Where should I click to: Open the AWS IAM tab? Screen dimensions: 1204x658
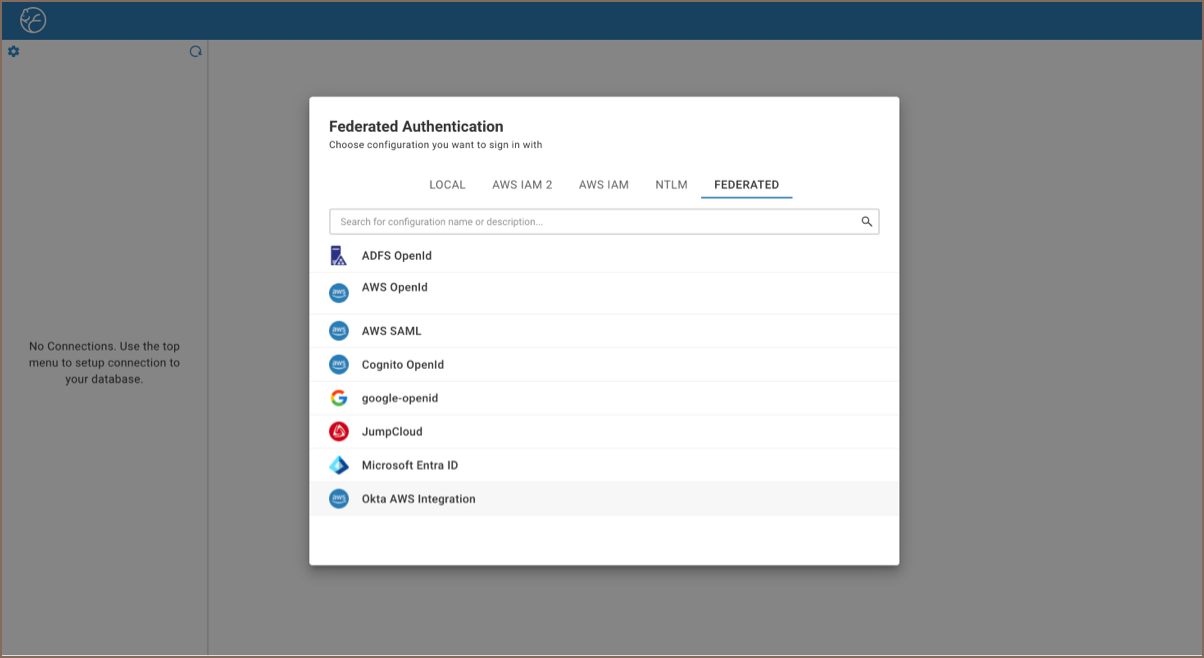pyautogui.click(x=604, y=185)
